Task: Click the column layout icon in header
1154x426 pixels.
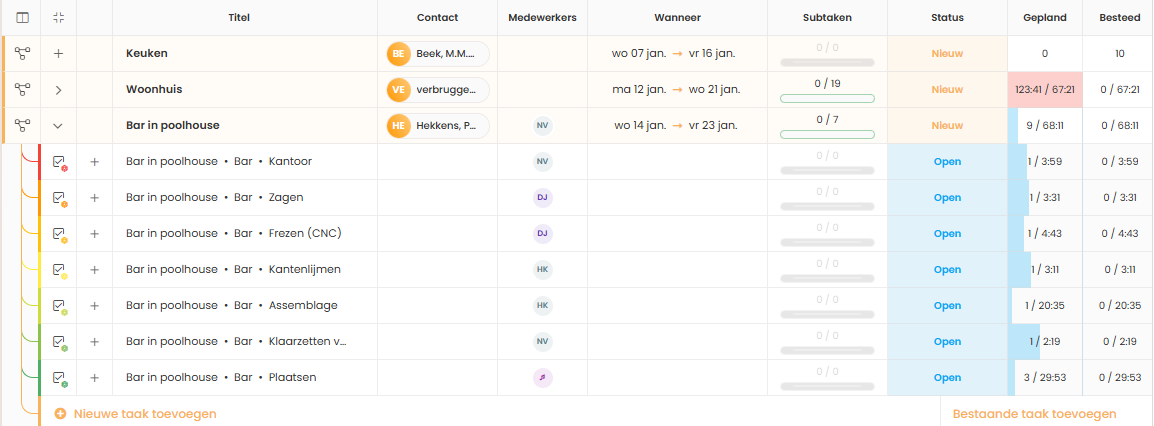Action: click(x=22, y=17)
